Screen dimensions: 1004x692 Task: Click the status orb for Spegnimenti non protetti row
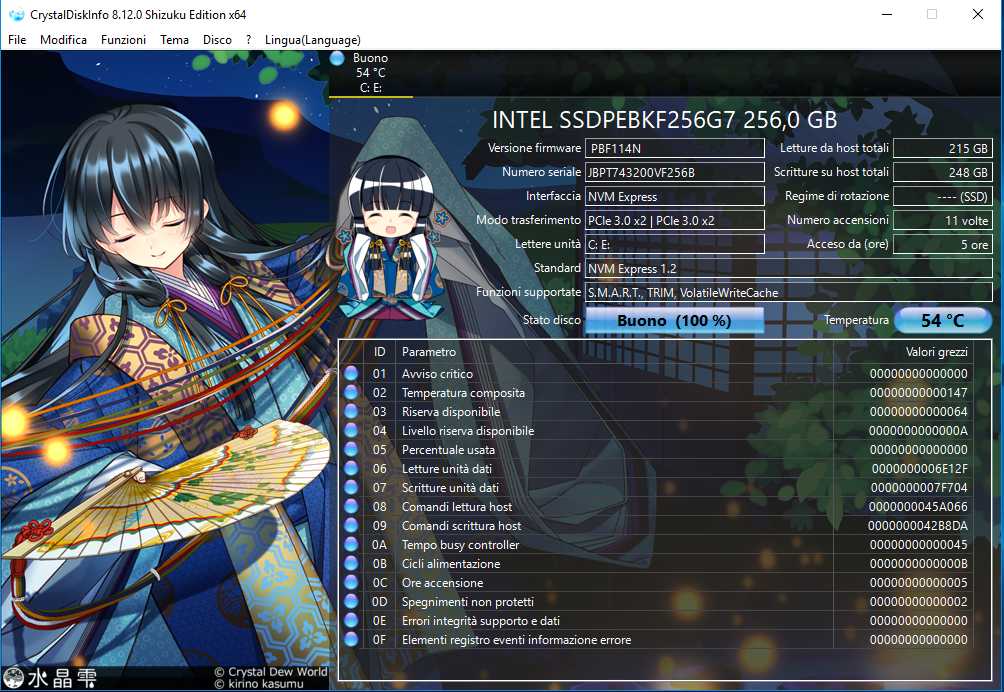click(x=351, y=601)
